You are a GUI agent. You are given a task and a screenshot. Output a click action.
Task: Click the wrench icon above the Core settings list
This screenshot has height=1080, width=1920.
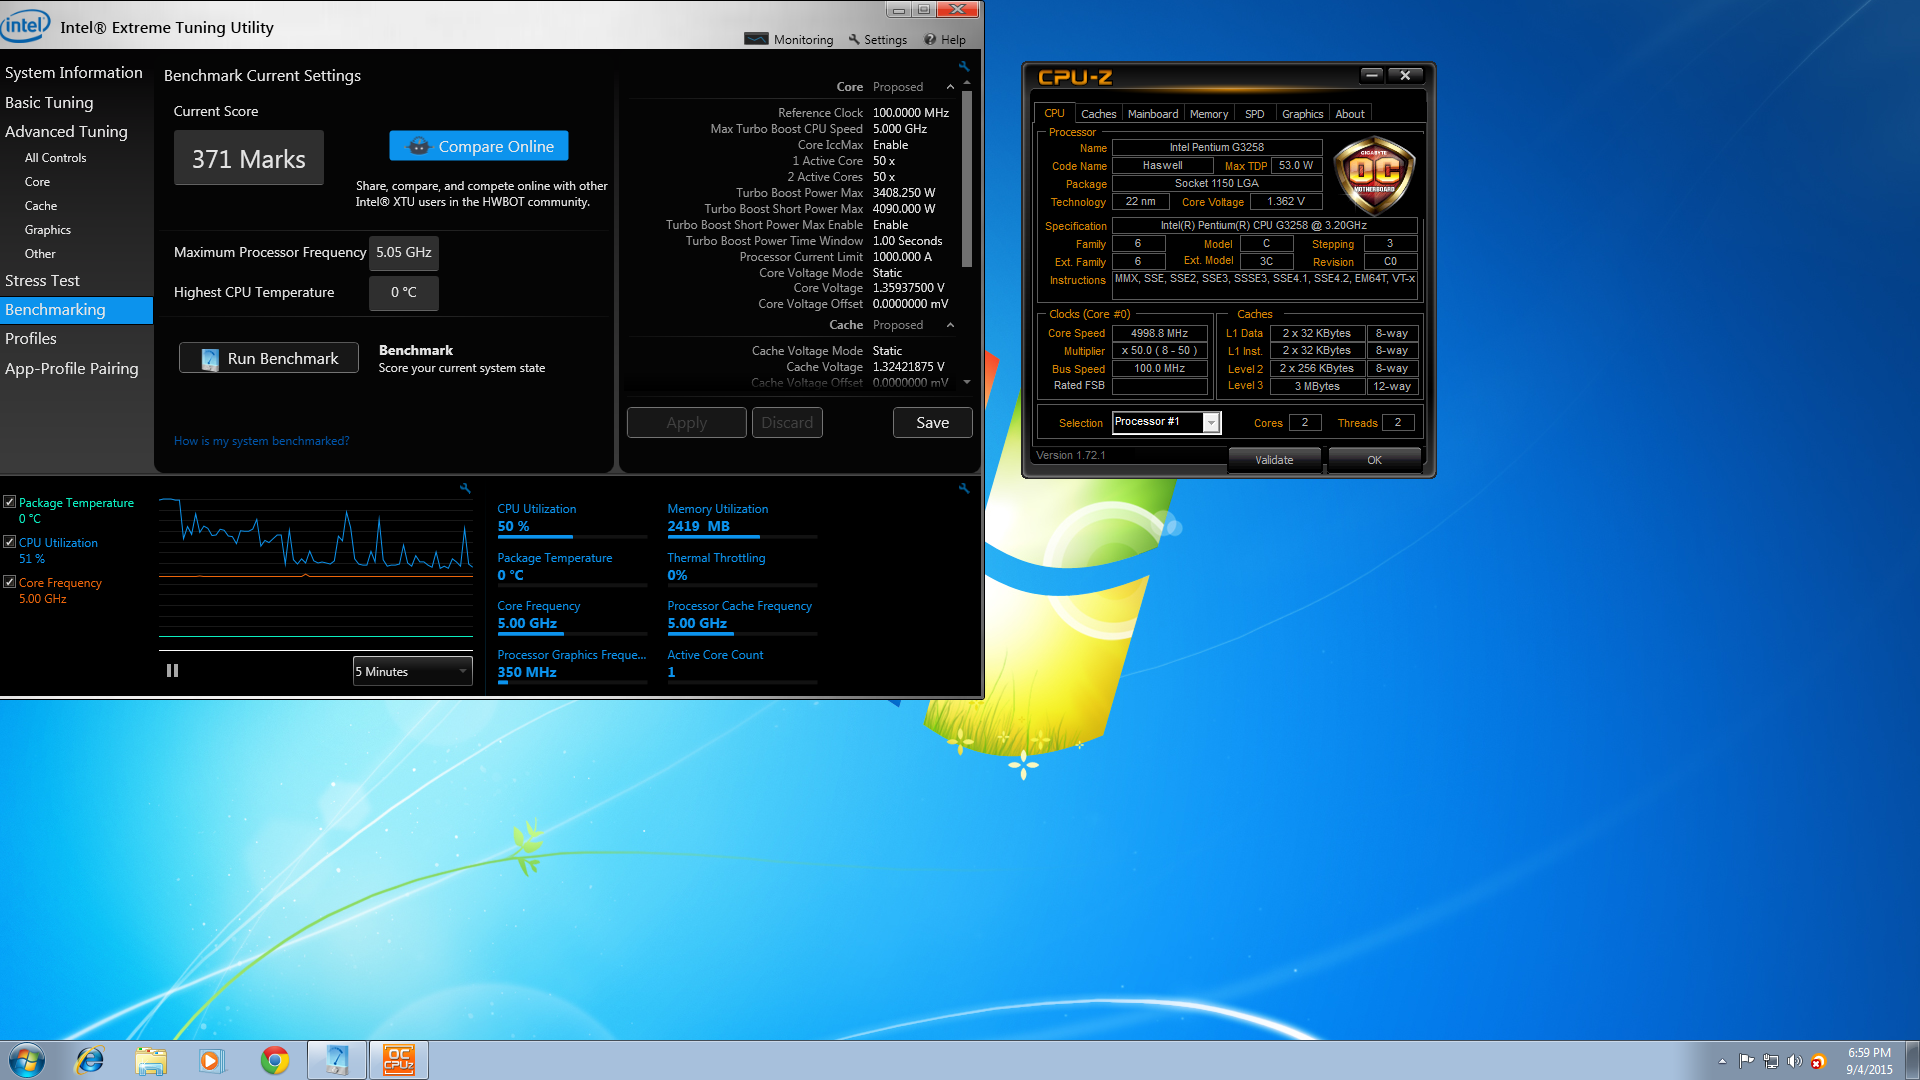coord(964,66)
